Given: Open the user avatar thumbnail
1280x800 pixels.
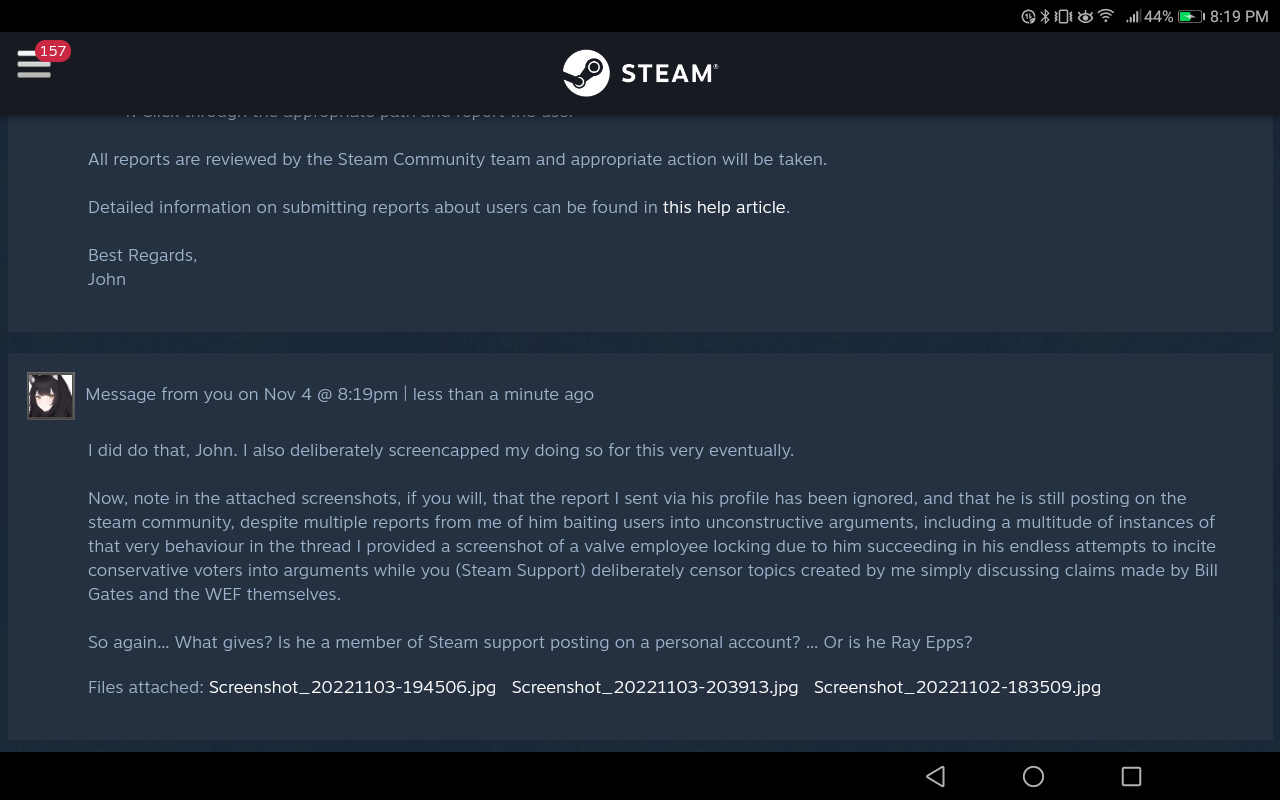Looking at the screenshot, I should point(50,396).
